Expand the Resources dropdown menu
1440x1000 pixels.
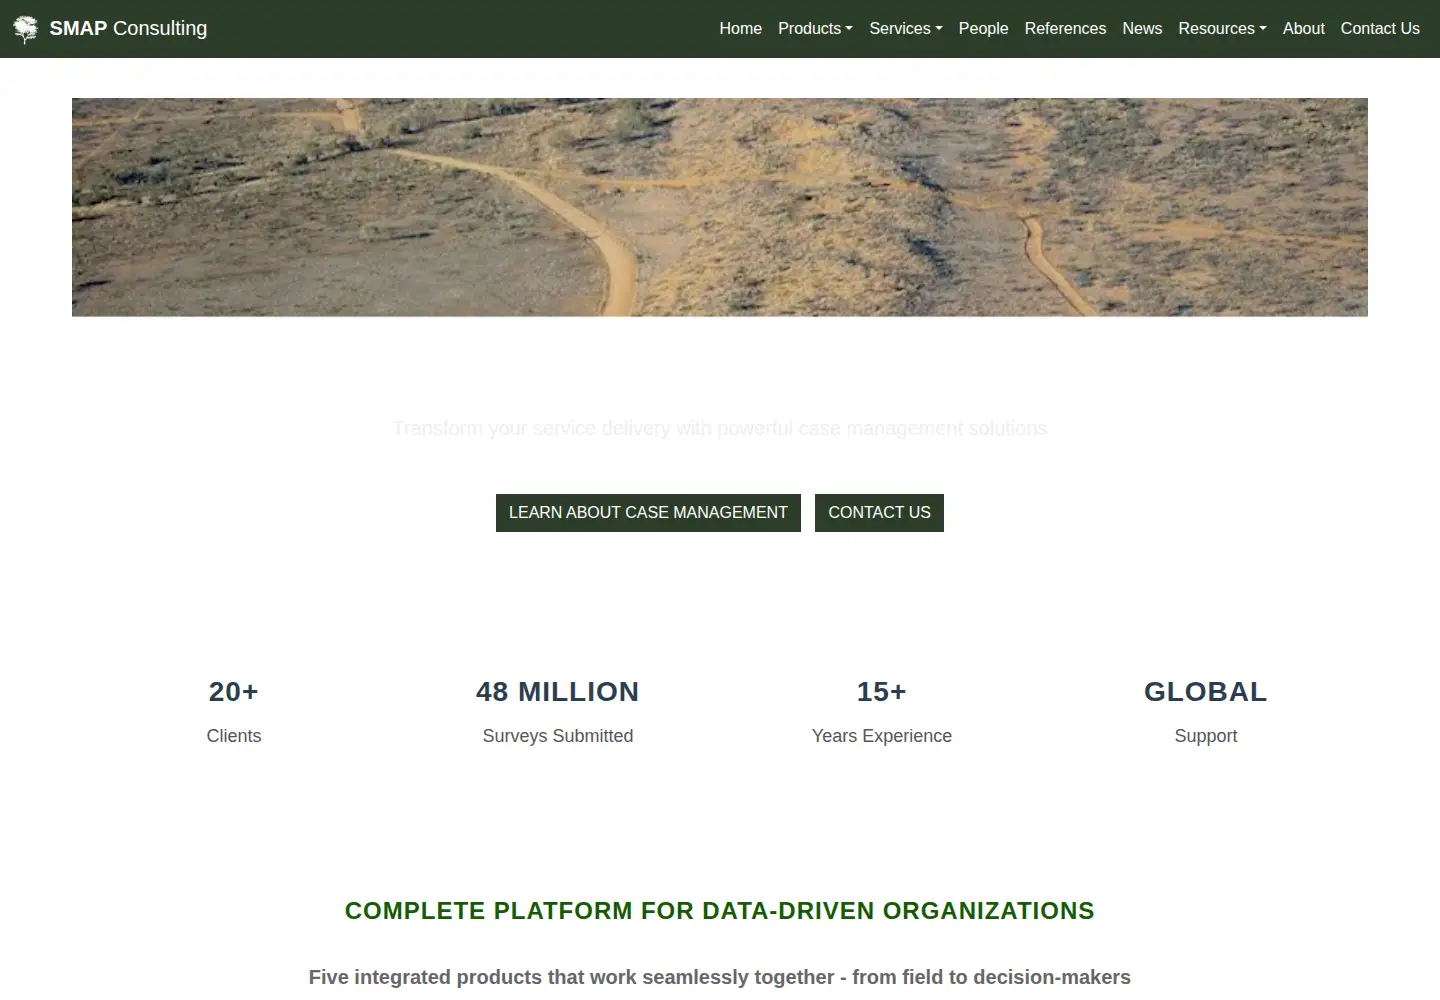[1222, 29]
